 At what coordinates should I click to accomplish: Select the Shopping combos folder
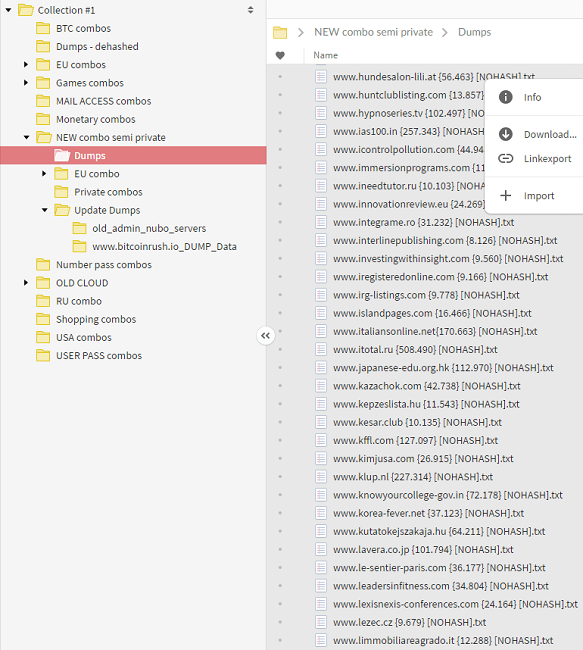(96, 319)
